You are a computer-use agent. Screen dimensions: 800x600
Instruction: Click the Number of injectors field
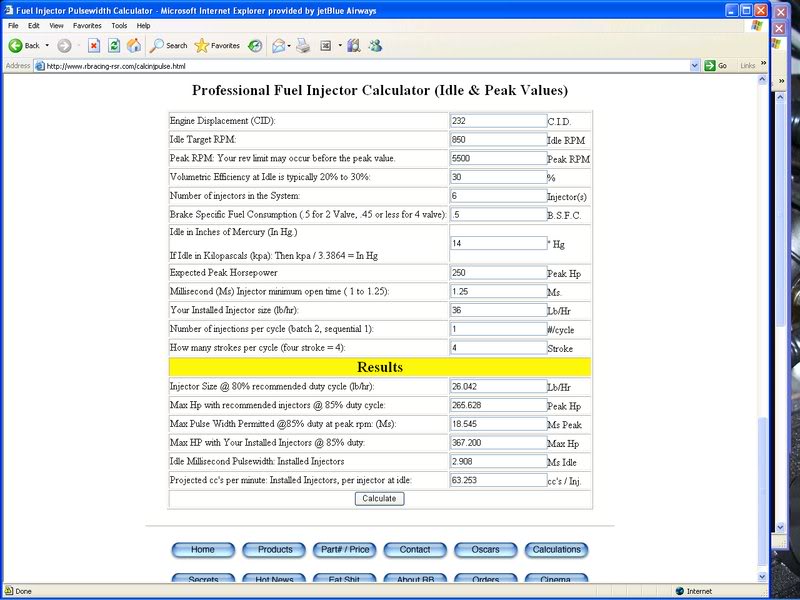[x=498, y=196]
